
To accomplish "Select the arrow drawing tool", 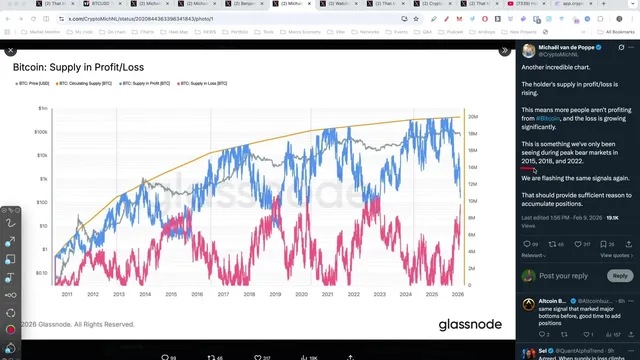I will tap(10, 242).
